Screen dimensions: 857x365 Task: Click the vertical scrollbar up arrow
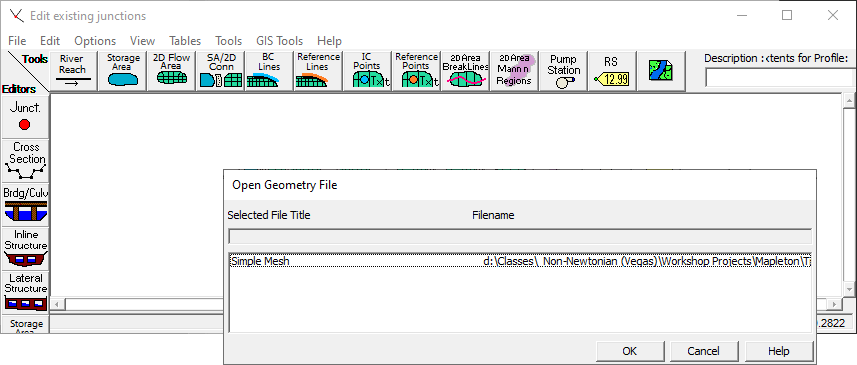[x=849, y=101]
